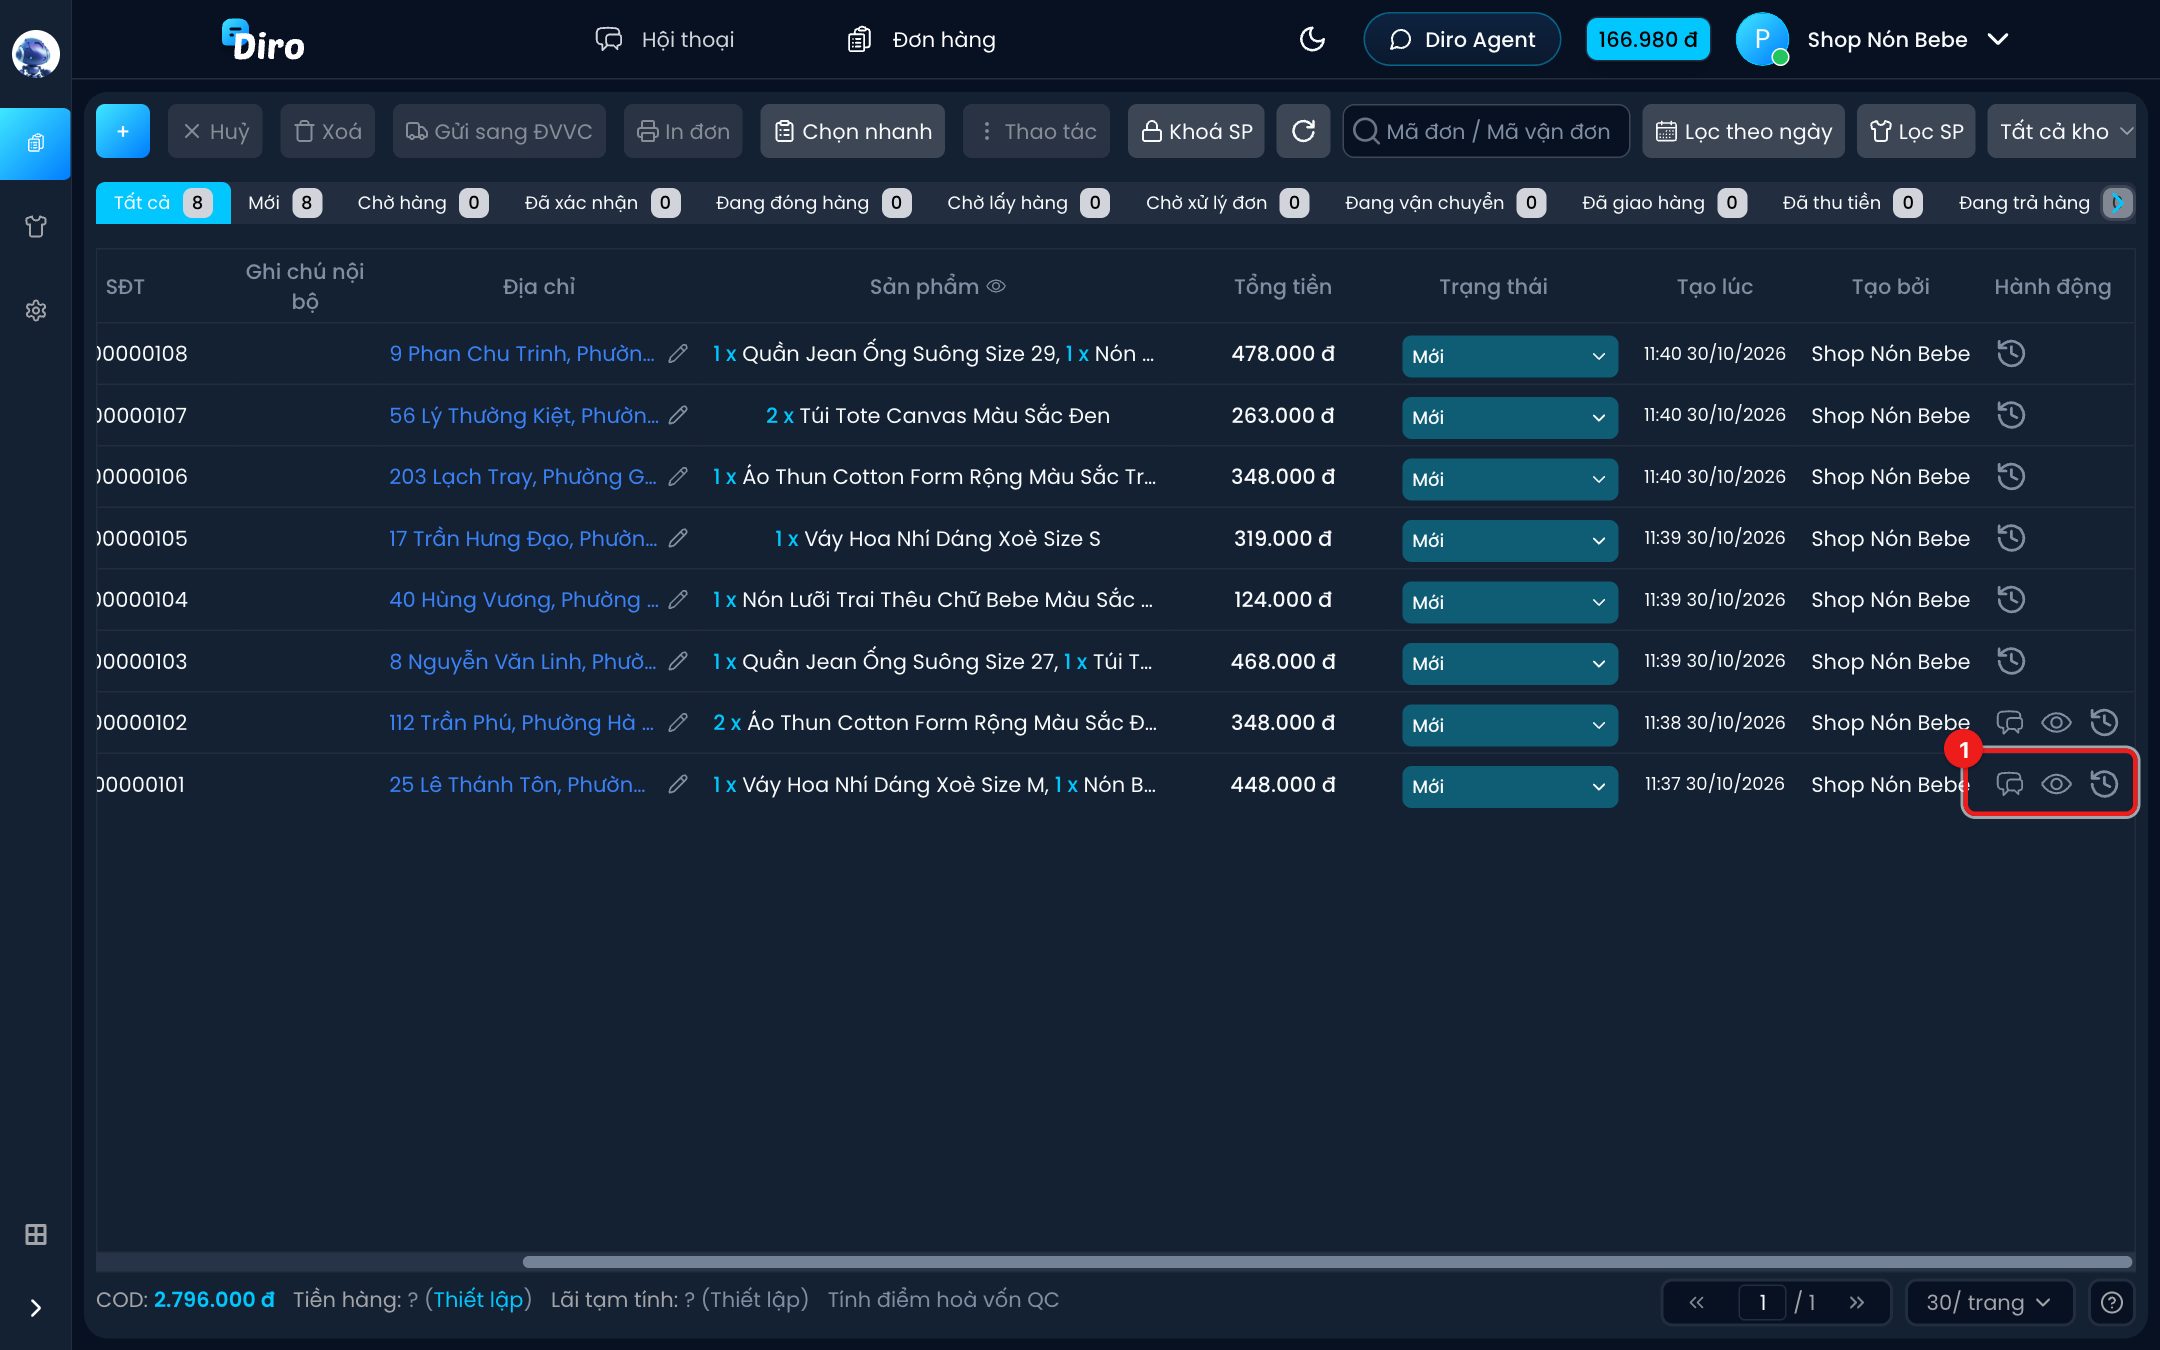The height and width of the screenshot is (1350, 2160).
Task: Change the 30/trang page size dropdown
Action: (1989, 1302)
